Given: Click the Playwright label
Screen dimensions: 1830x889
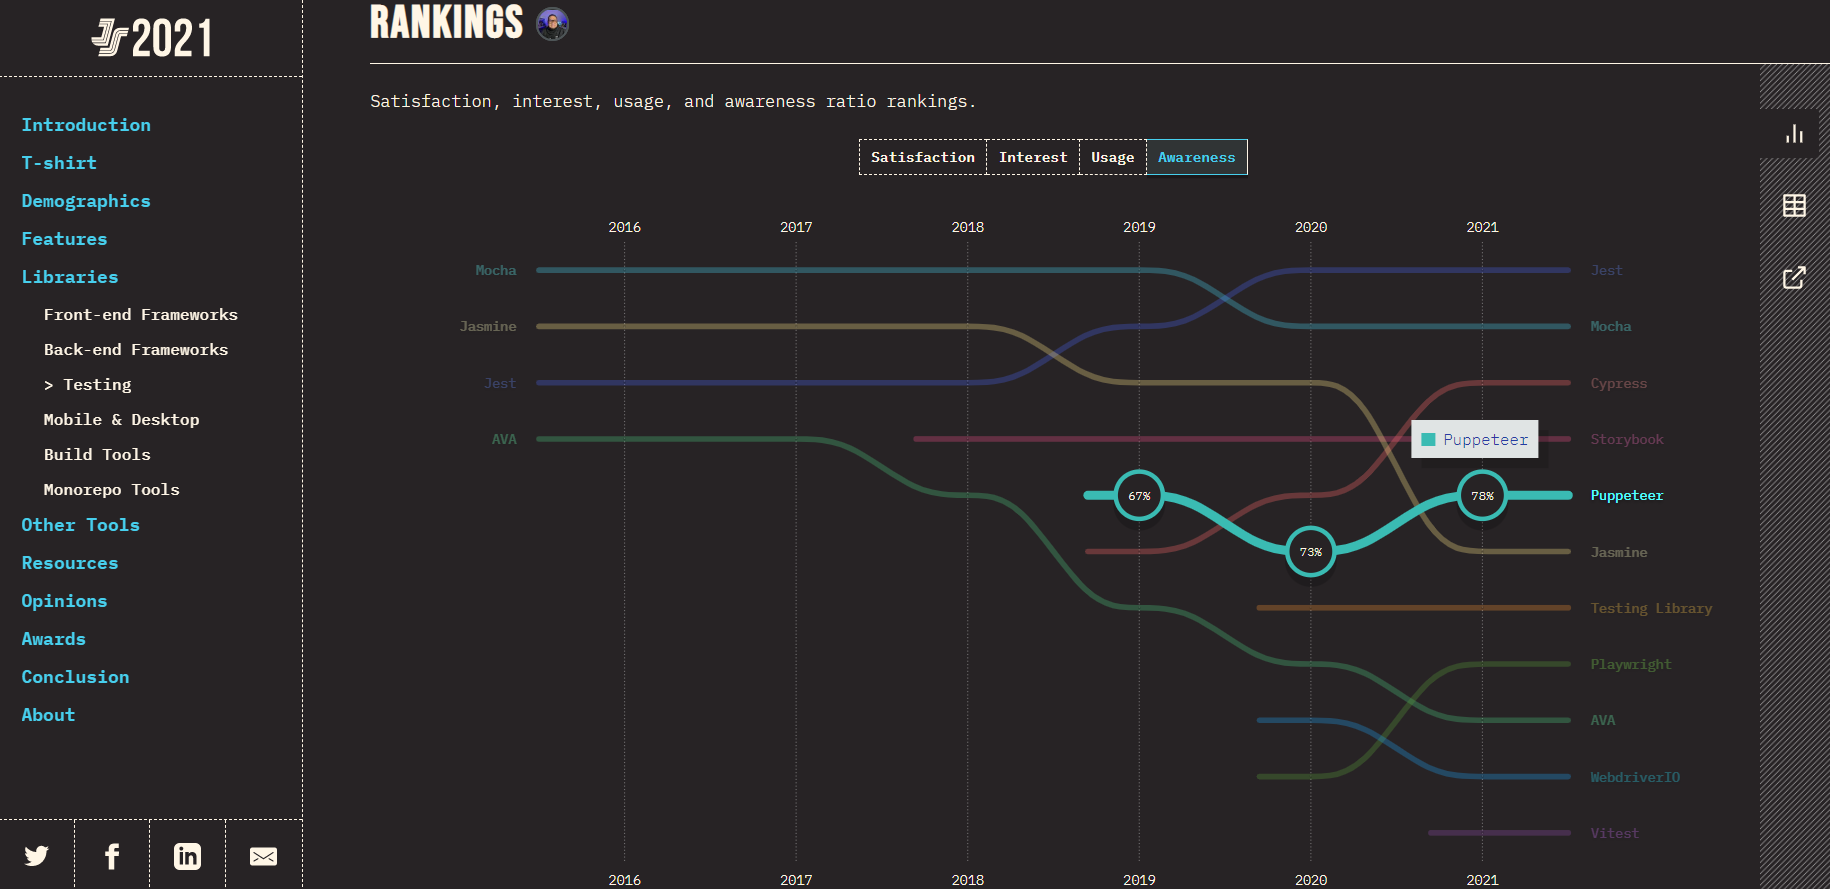Looking at the screenshot, I should [1630, 664].
